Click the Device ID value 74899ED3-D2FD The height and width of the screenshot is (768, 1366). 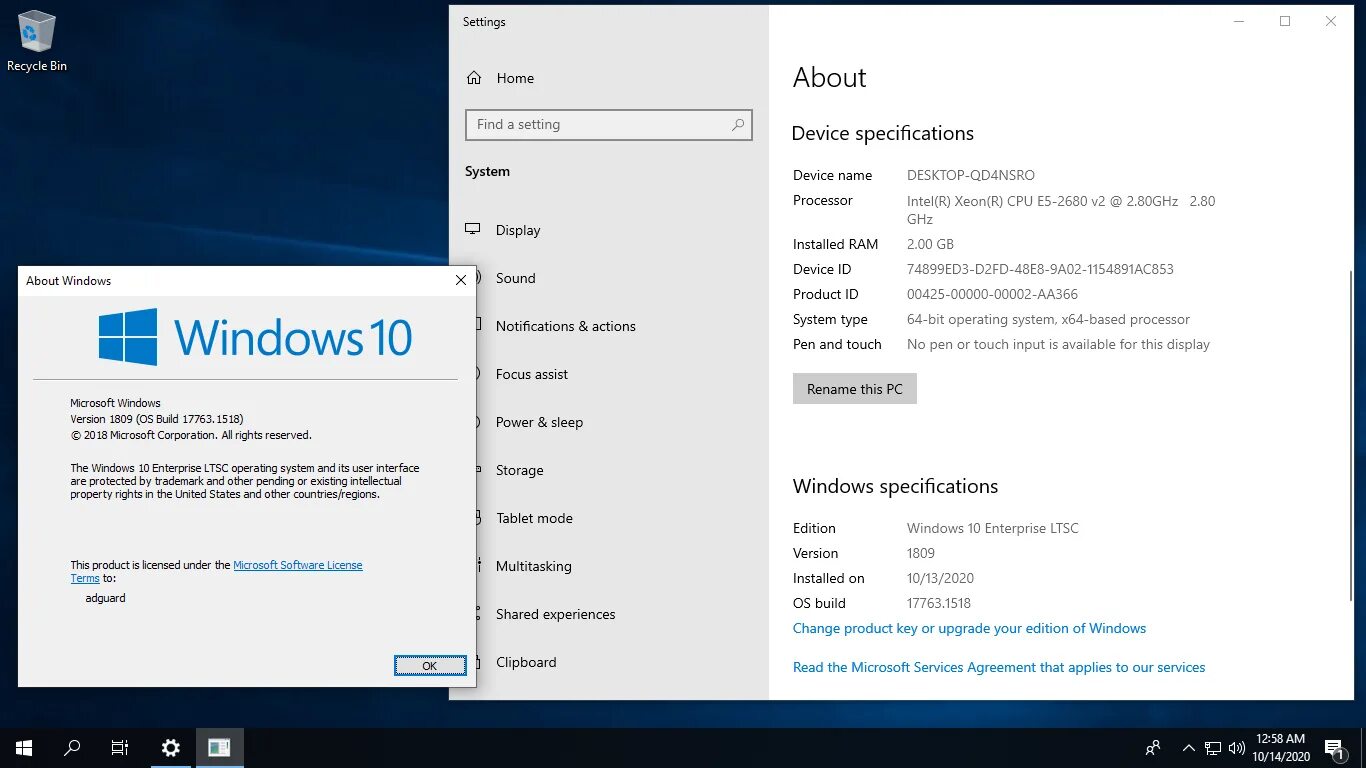(1040, 269)
